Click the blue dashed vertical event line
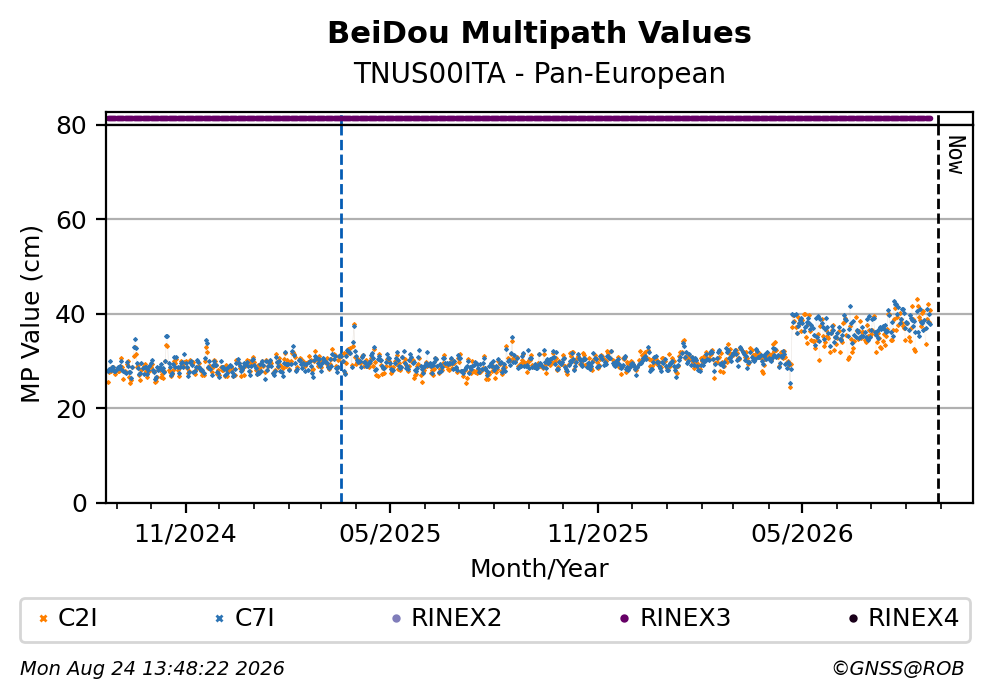 [x=341, y=308]
